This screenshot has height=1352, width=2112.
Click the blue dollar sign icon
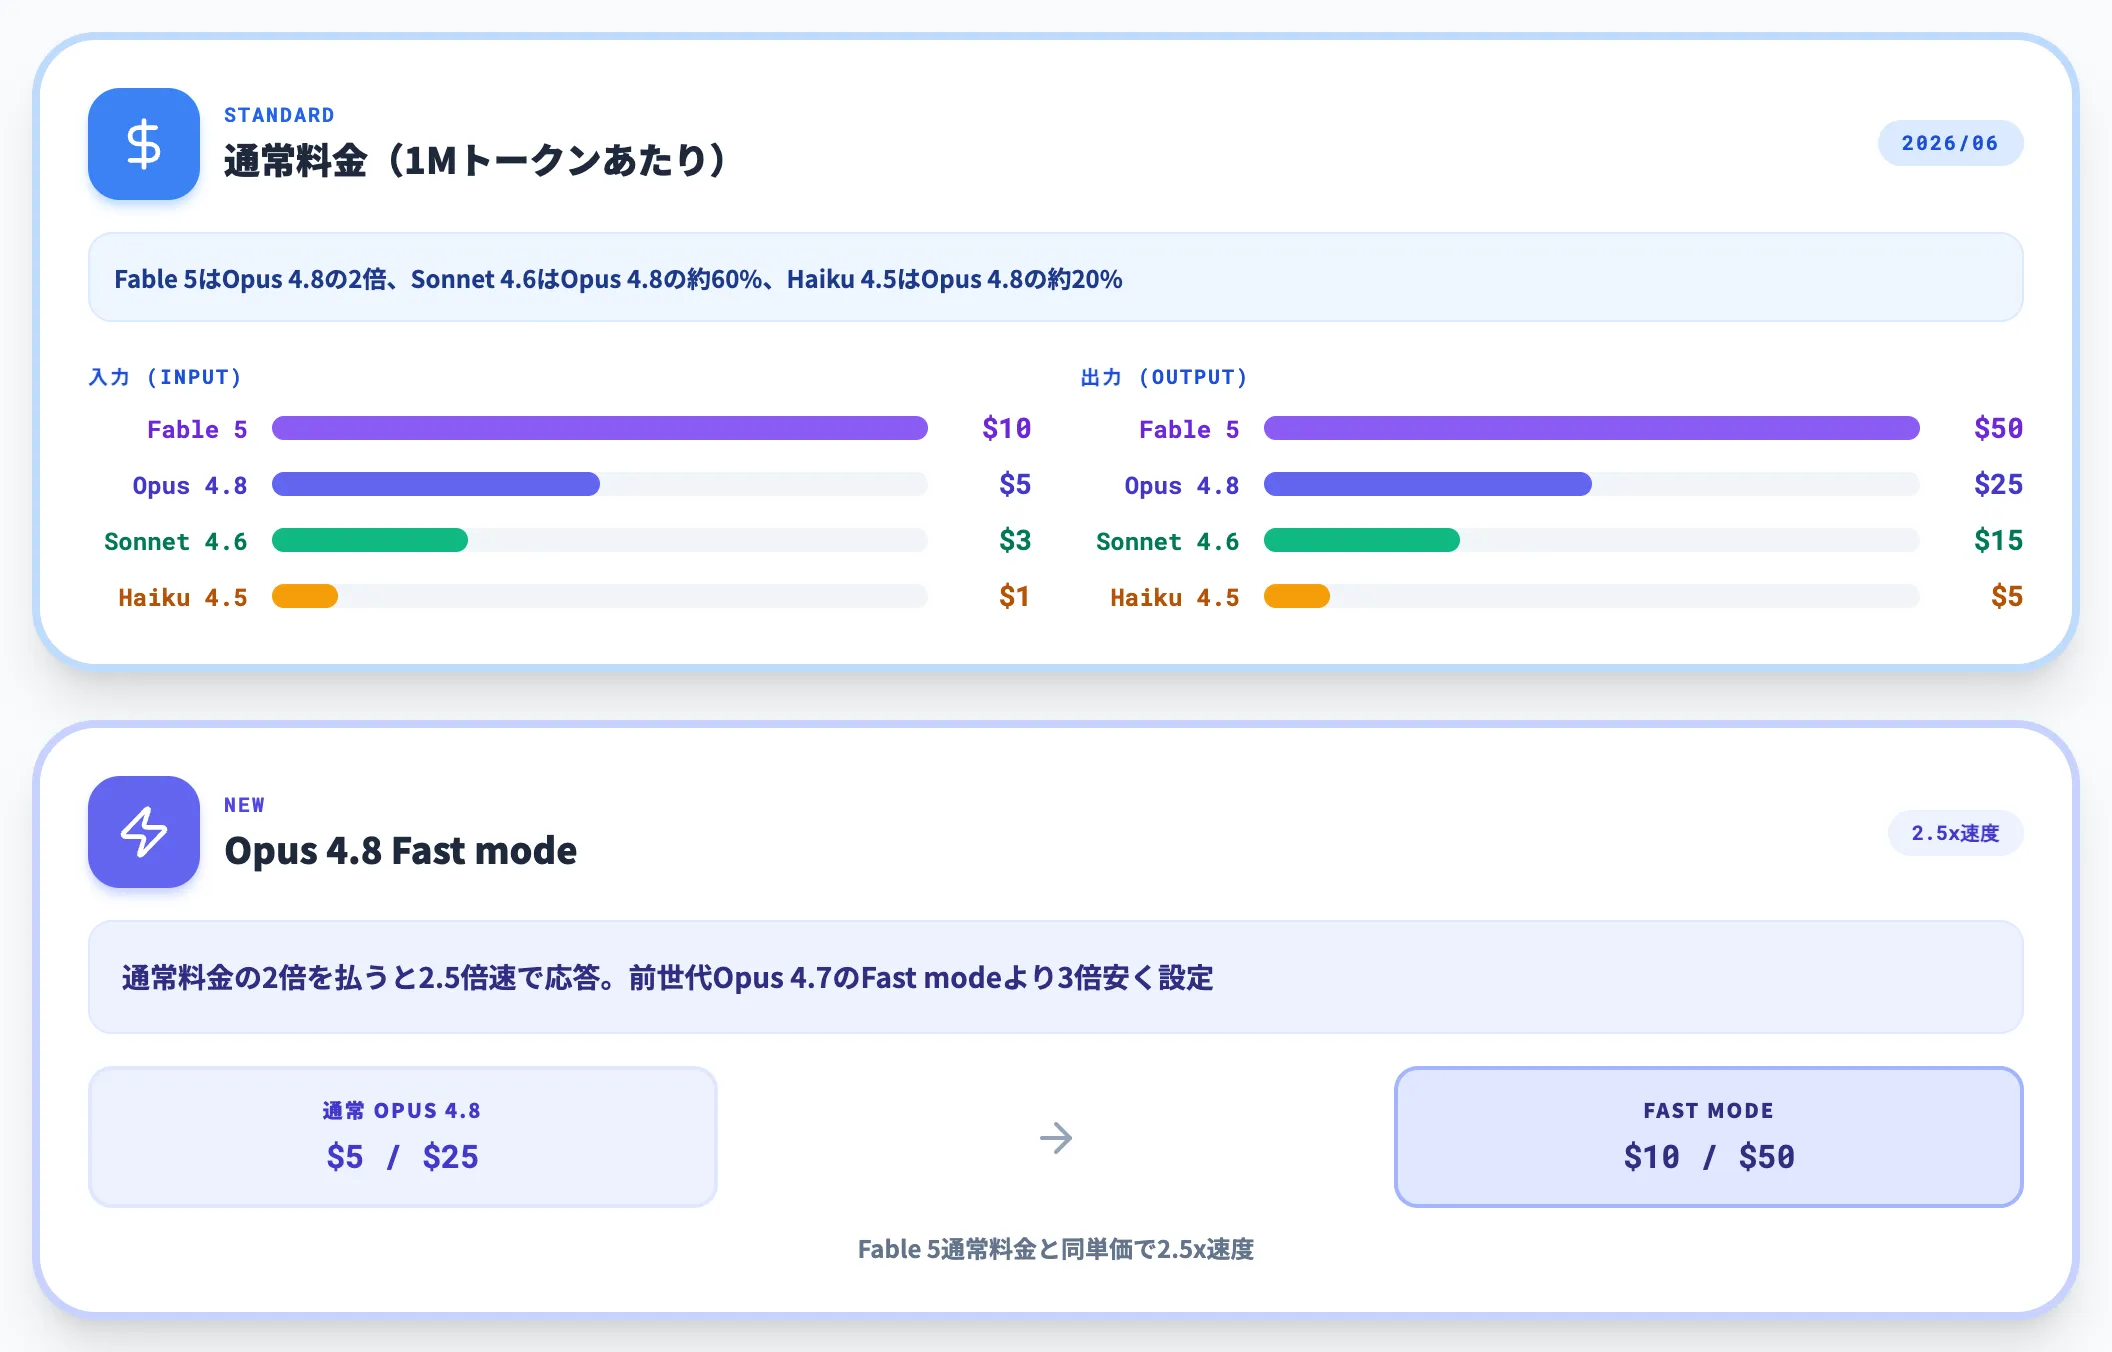[x=144, y=144]
